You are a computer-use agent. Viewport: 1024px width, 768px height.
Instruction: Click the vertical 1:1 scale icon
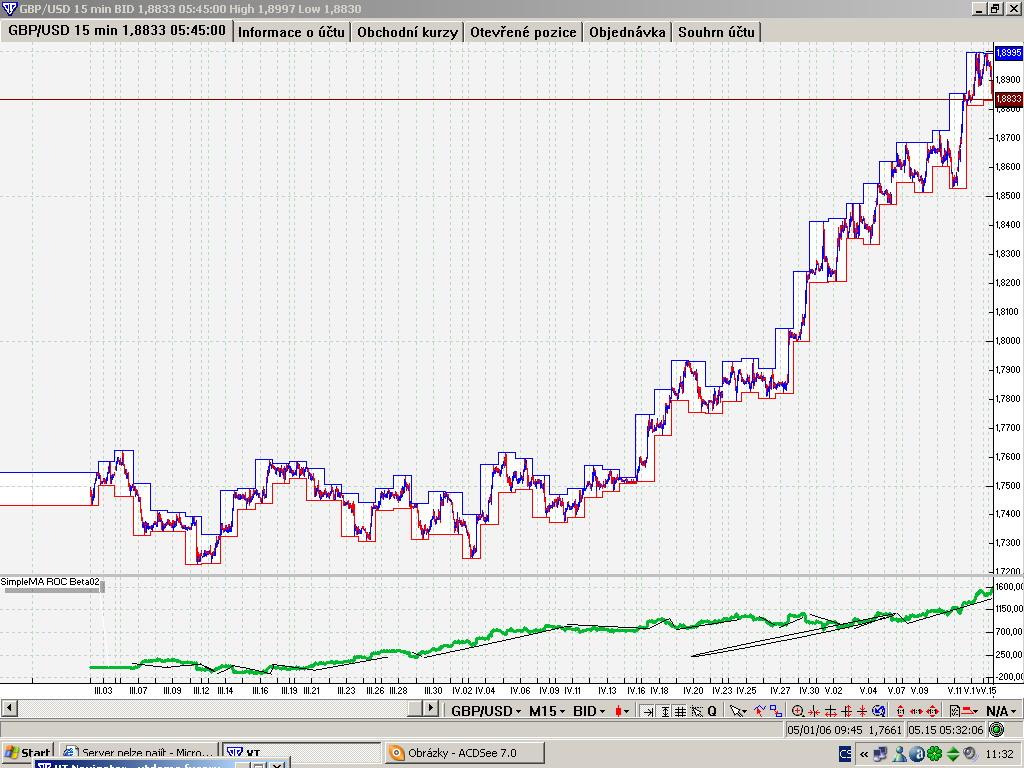pyautogui.click(x=901, y=711)
